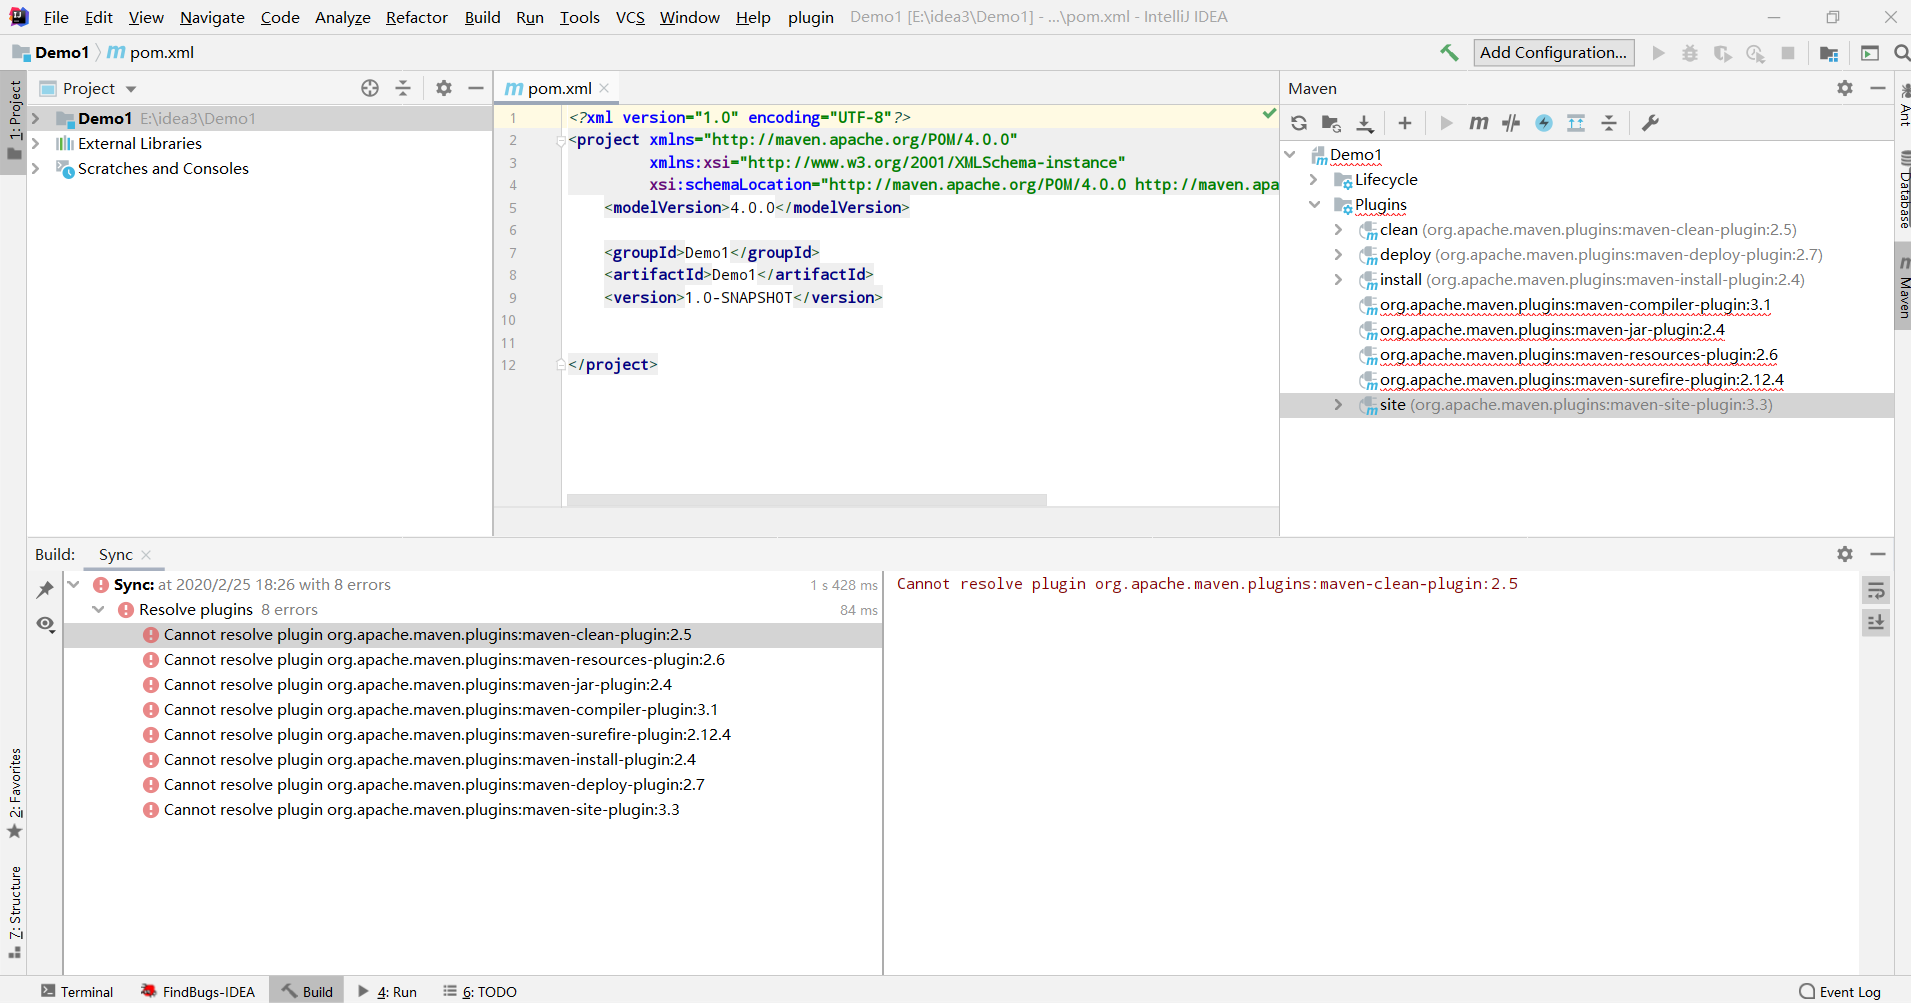Open Build panel gear settings
Image resolution: width=1911 pixels, height=1003 pixels.
1845,554
